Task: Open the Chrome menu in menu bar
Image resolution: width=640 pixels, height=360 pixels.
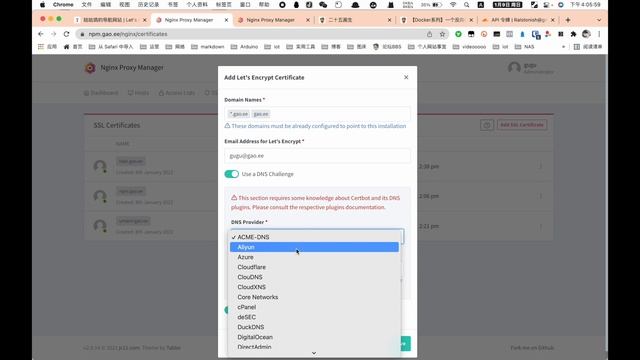Action: pos(63,5)
